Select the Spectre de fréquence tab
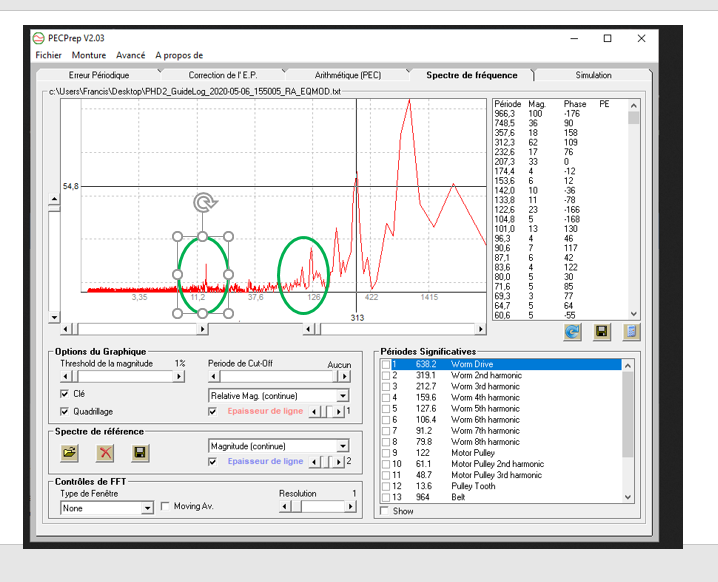Image resolution: width=718 pixels, height=582 pixels. [x=472, y=75]
